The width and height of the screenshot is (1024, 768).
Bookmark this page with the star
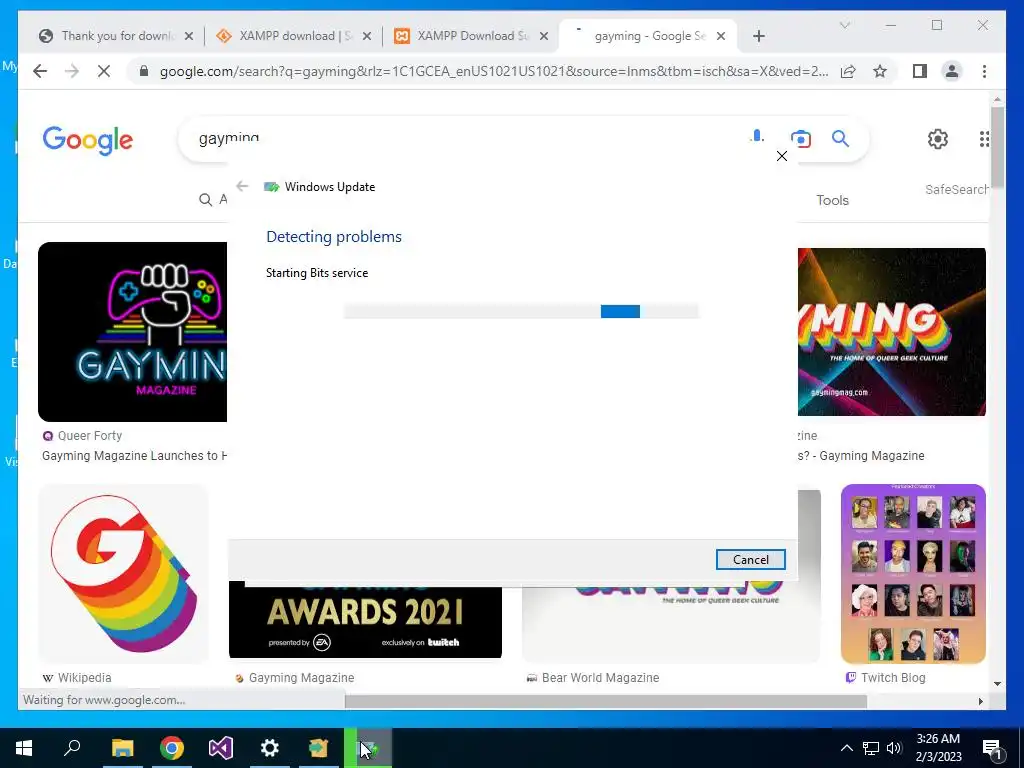(880, 71)
